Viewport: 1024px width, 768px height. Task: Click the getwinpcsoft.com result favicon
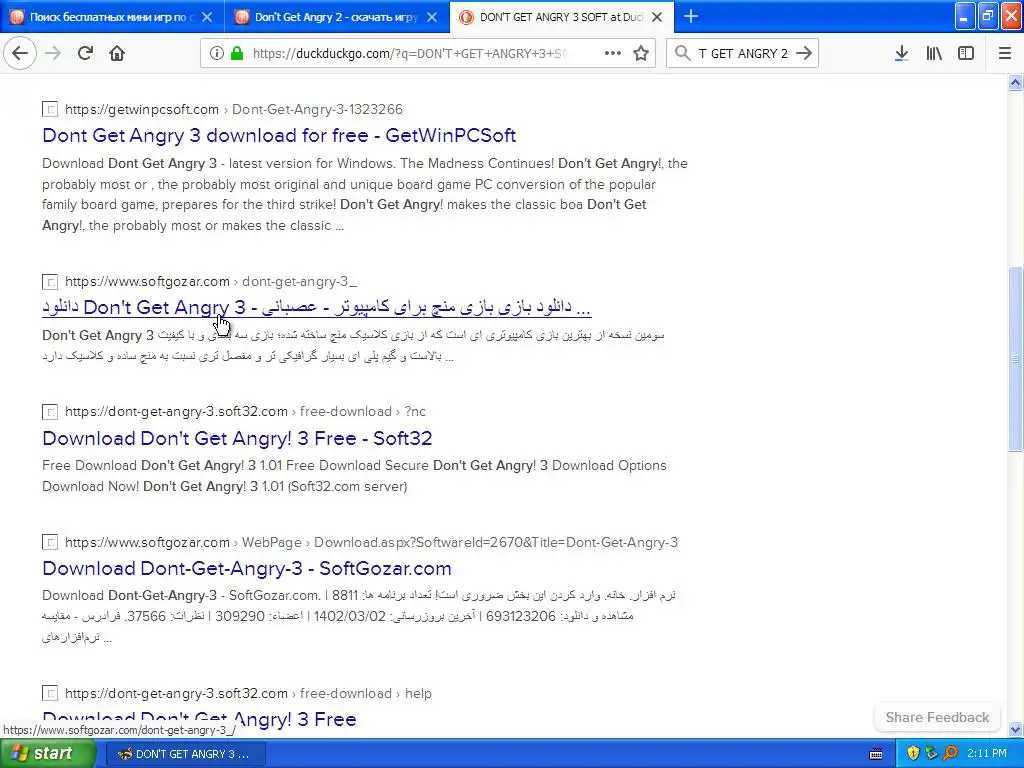50,109
